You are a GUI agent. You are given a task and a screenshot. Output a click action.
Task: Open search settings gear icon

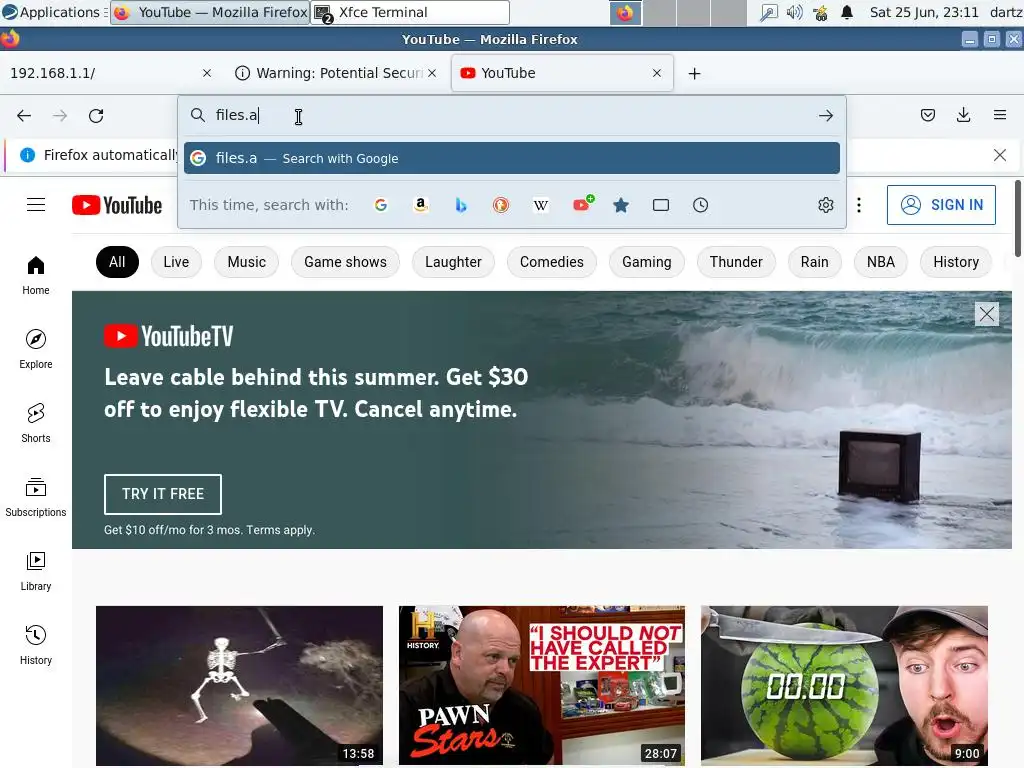click(825, 205)
